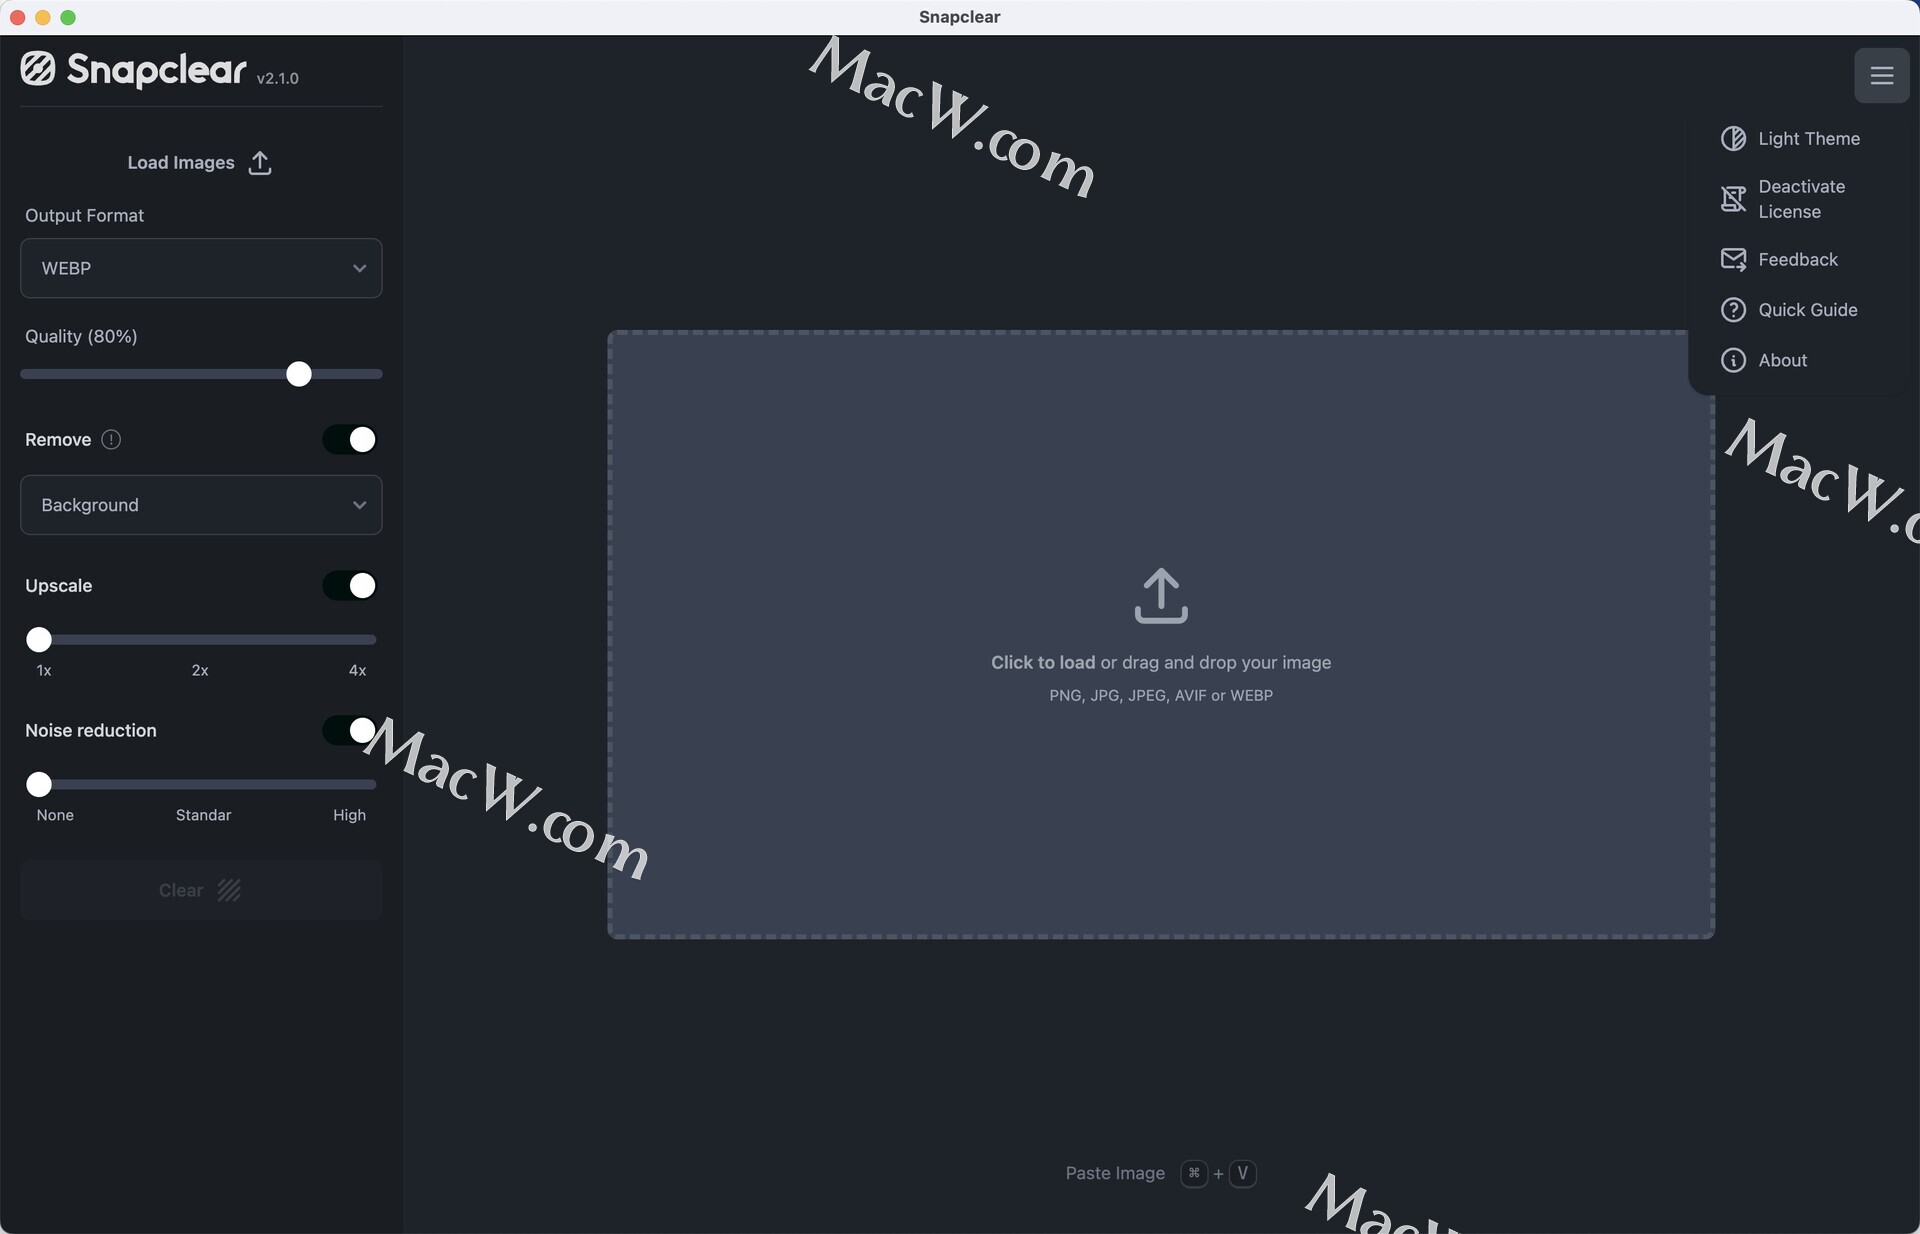Viewport: 1920px width, 1234px height.
Task: Click the hamburger menu icon
Action: pyautogui.click(x=1881, y=76)
